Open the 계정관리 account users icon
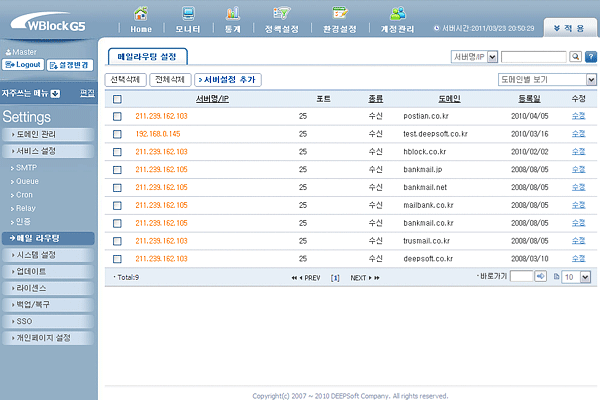The height and width of the screenshot is (400, 600). 398,14
